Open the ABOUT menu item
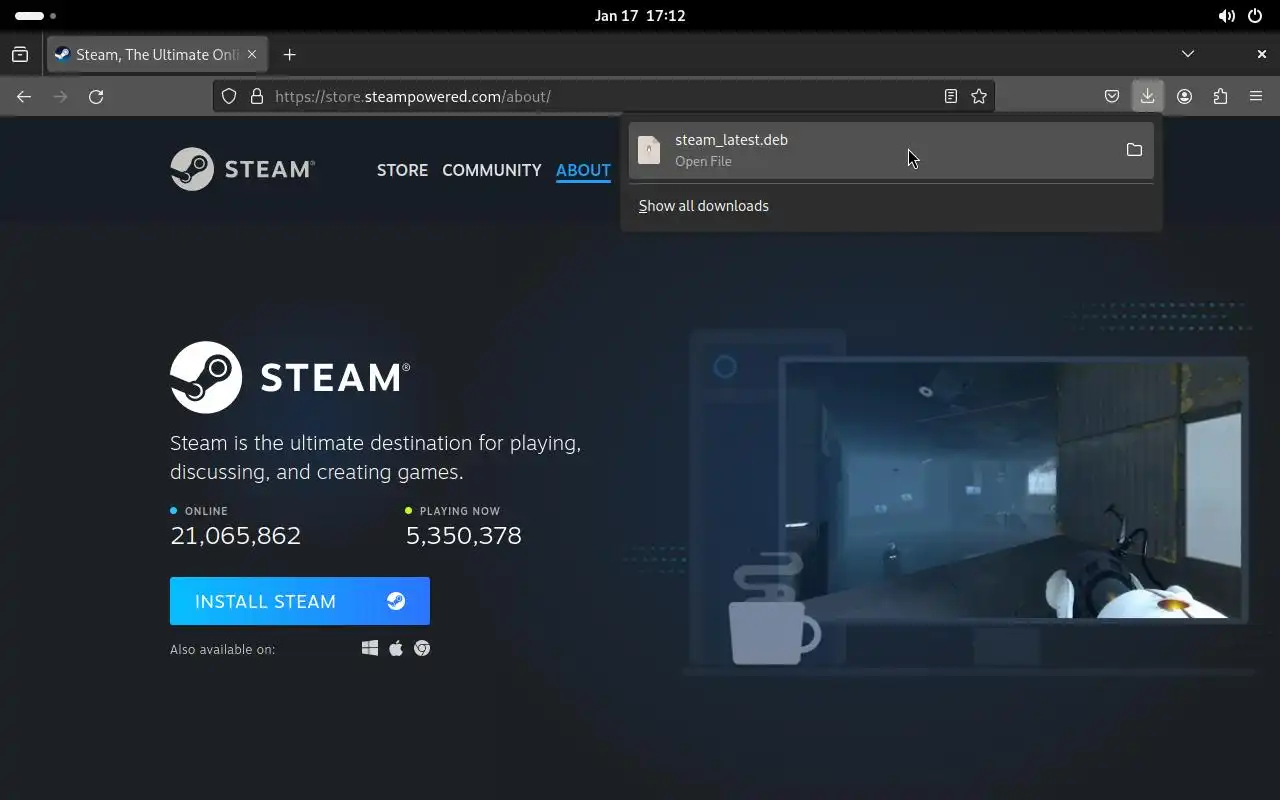Screen dimensions: 1280x800 point(583,170)
